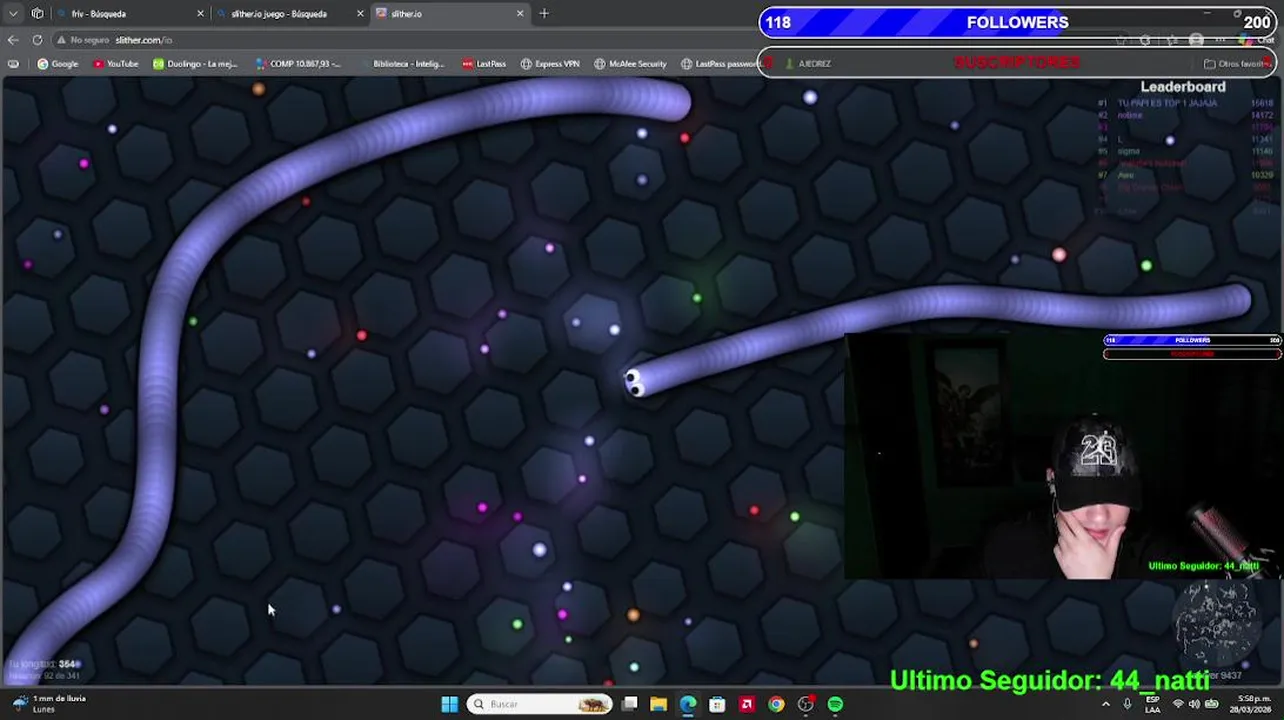Open Task View from the taskbar

pyautogui.click(x=630, y=704)
